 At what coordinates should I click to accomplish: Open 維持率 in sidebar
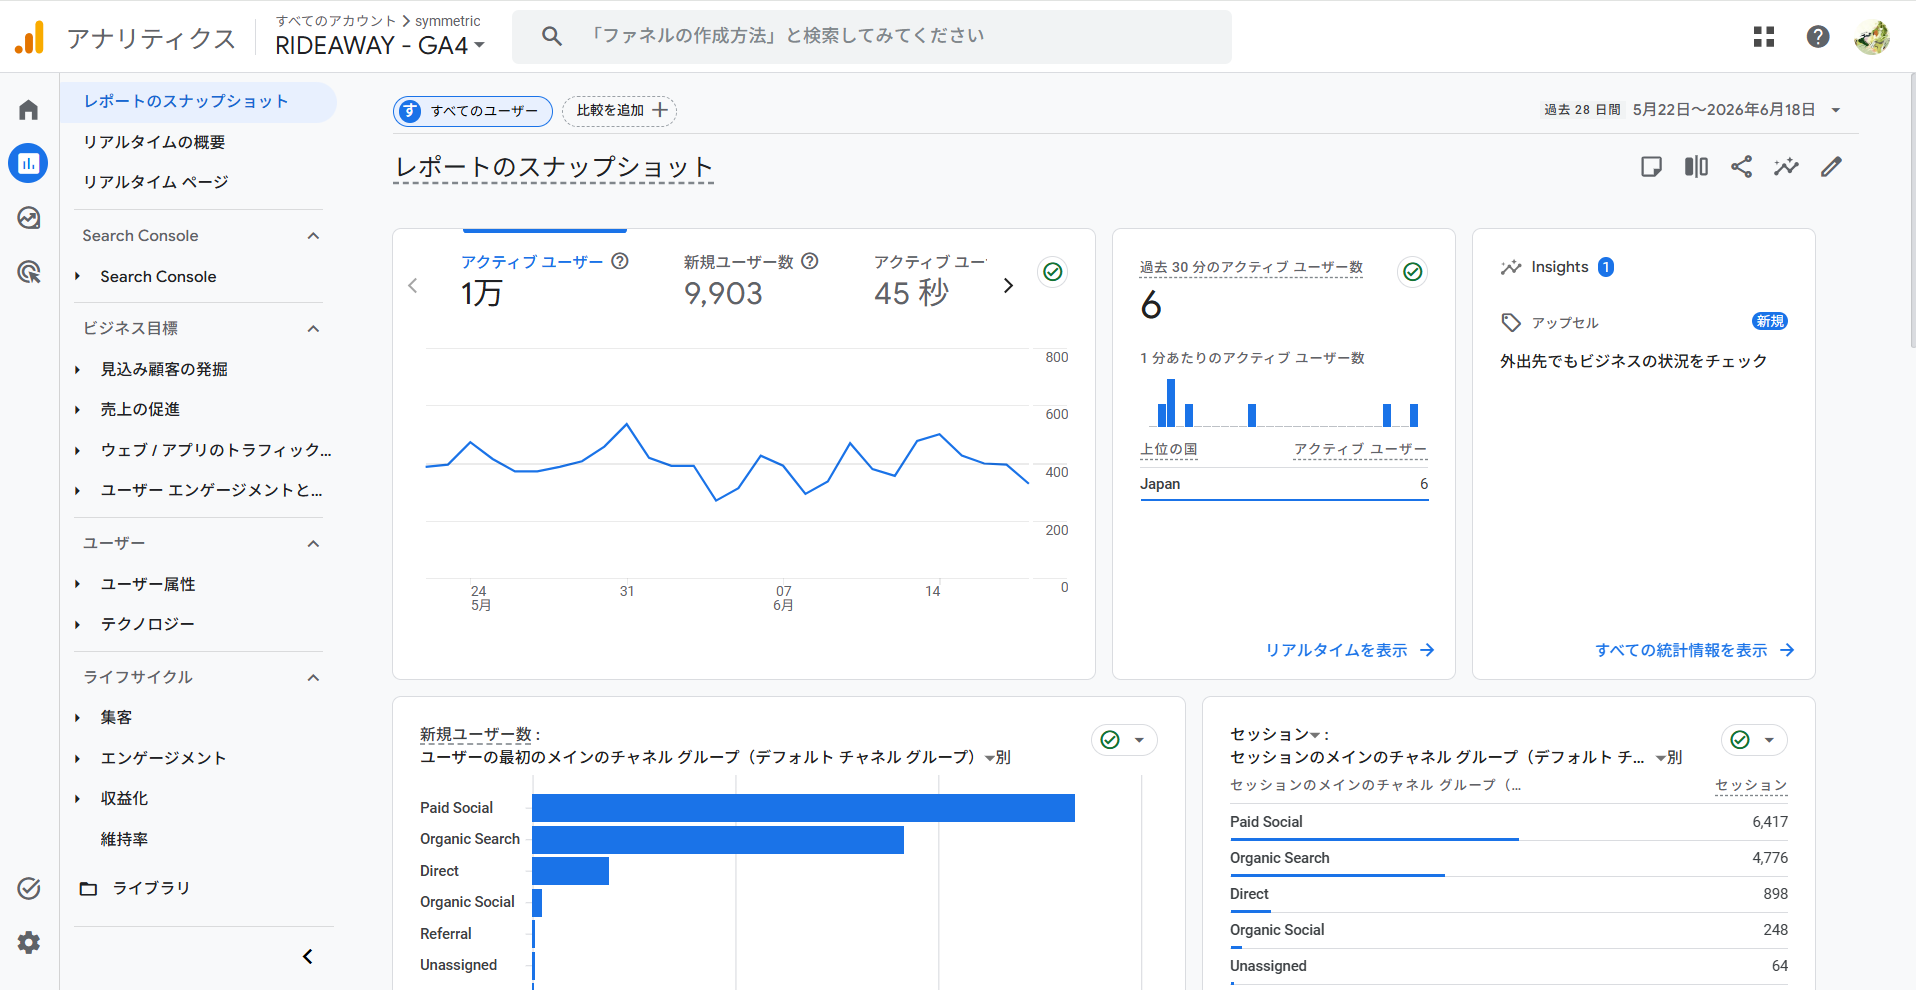(x=124, y=839)
